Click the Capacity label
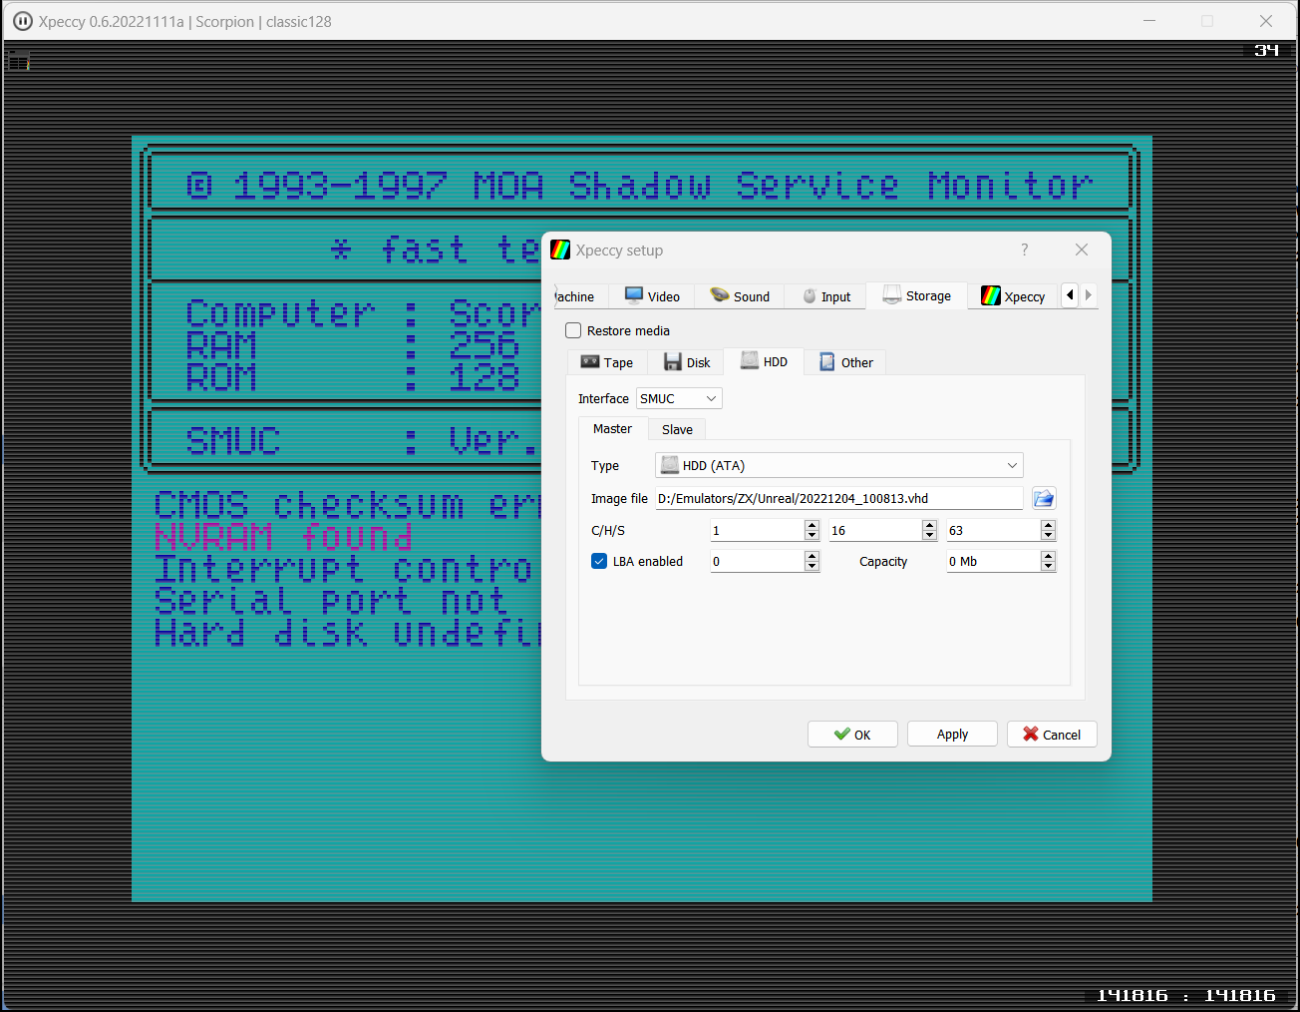1300x1012 pixels. pyautogui.click(x=883, y=562)
